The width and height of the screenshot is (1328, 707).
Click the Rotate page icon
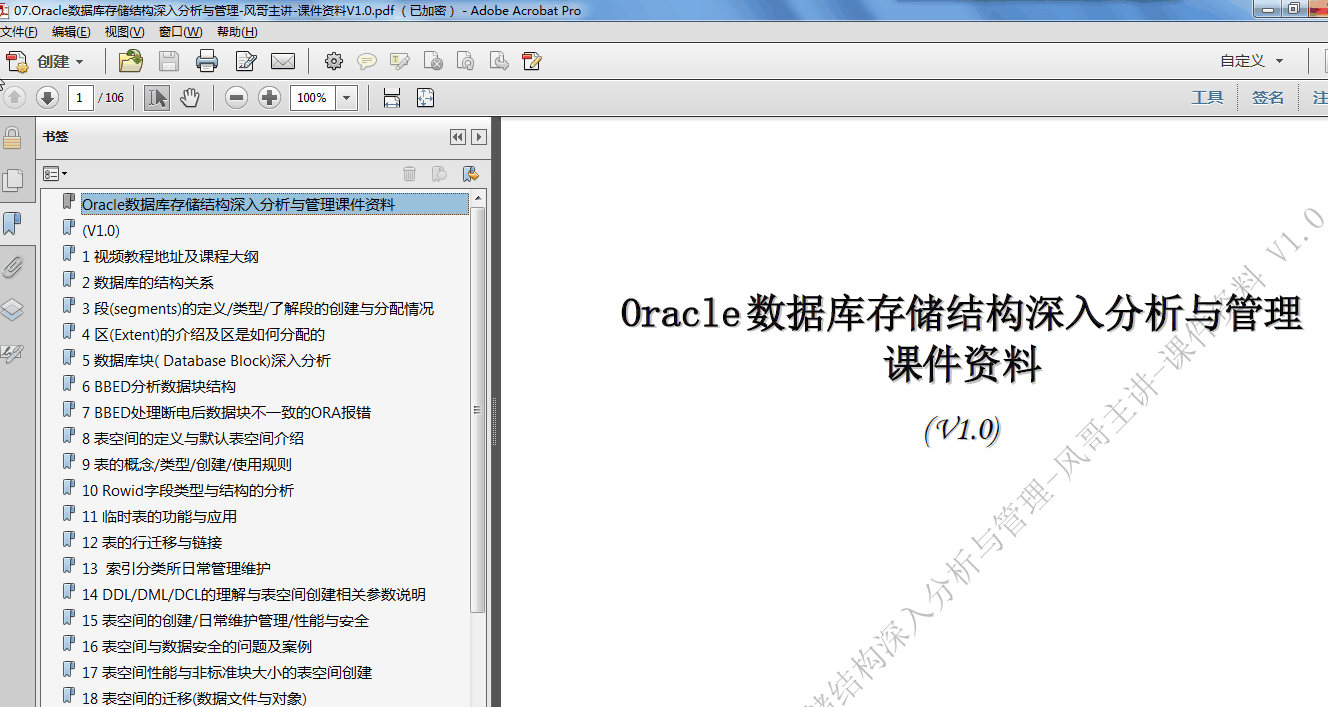(466, 61)
